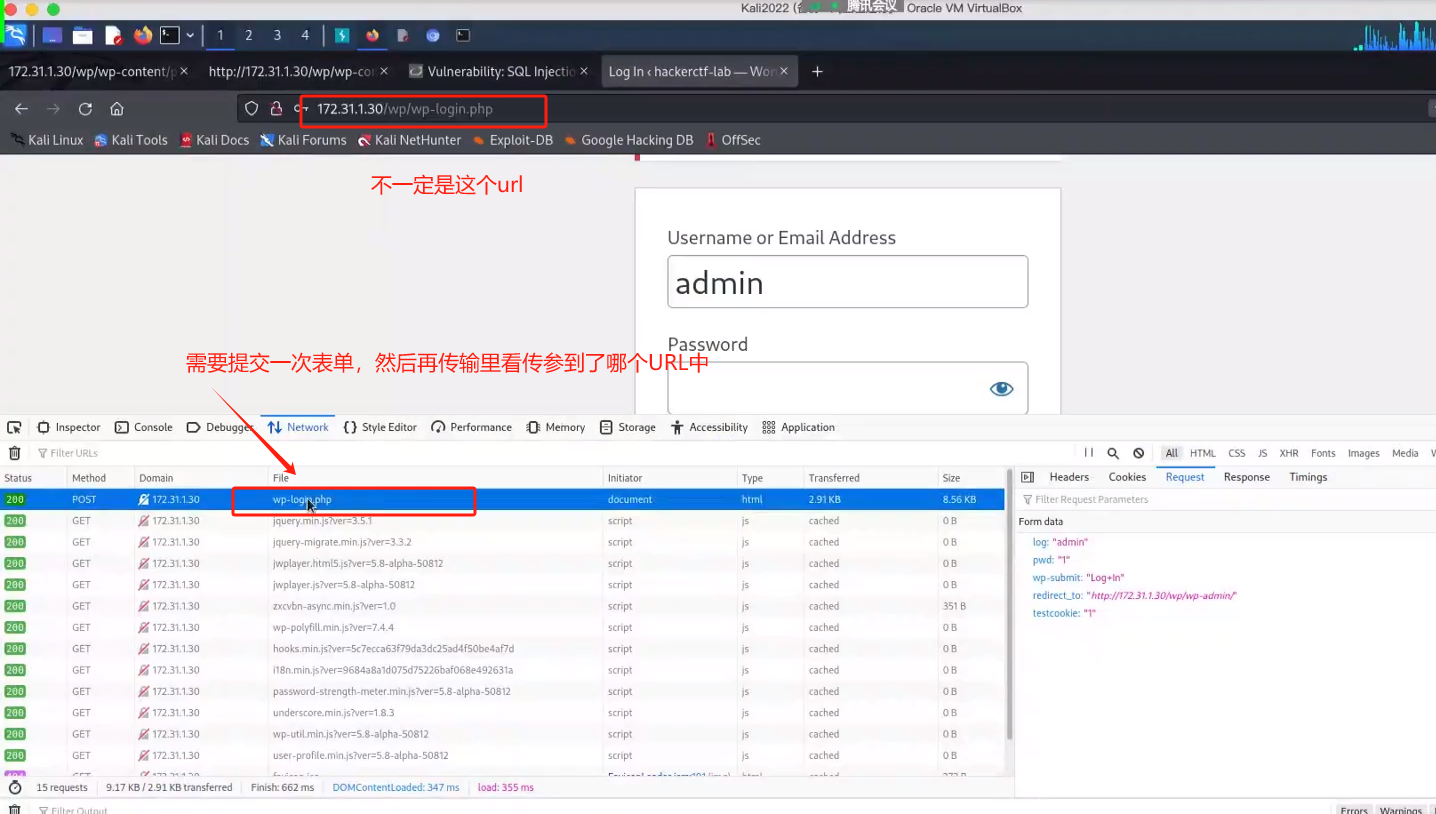Open the Kali Tools bookmark

[131, 140]
